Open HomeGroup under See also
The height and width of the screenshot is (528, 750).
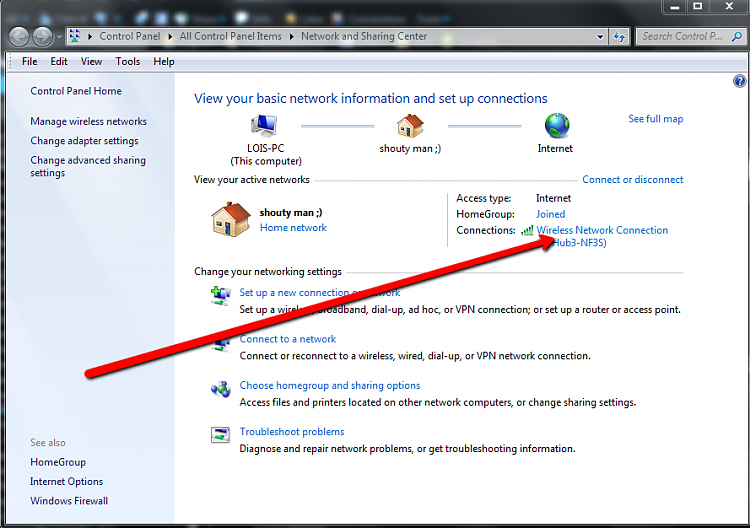click(58, 462)
